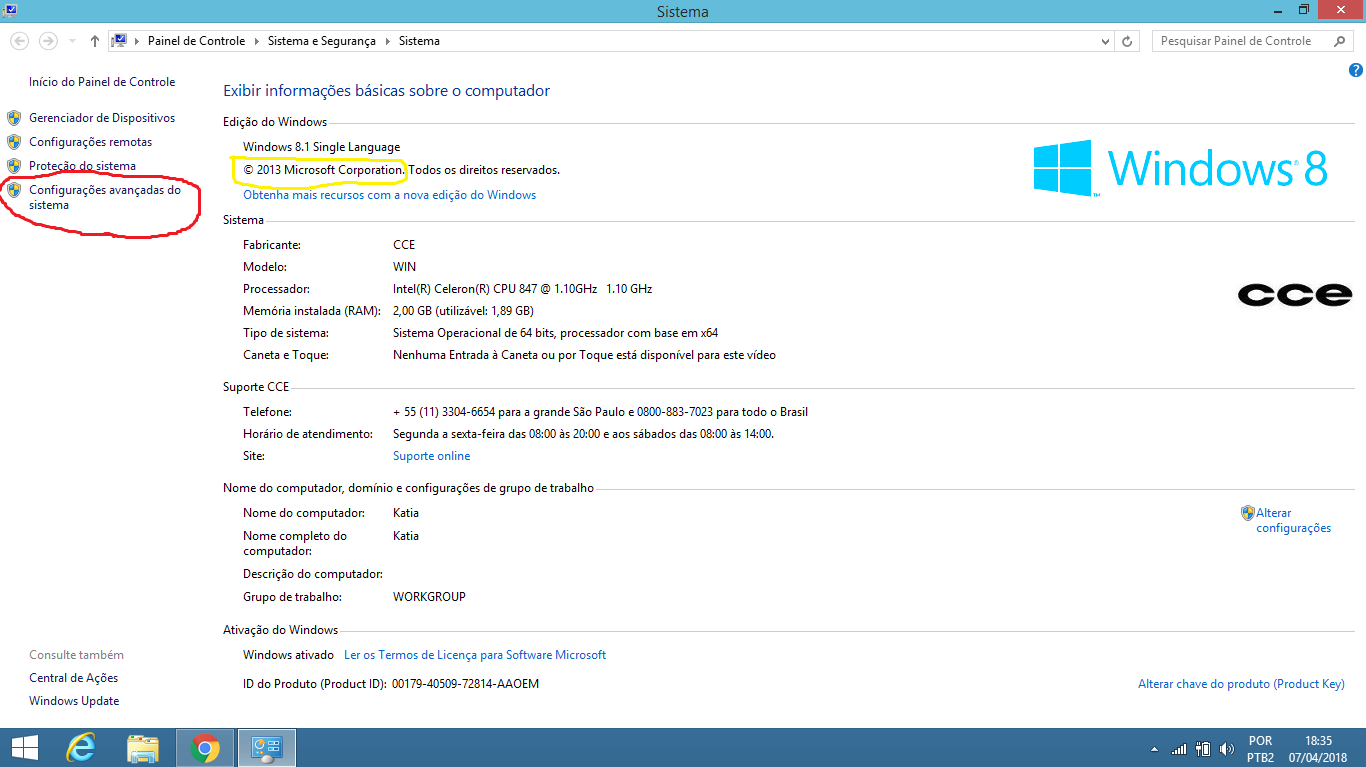Image resolution: width=1366 pixels, height=767 pixels.
Task: Launch Internet Explorer from the taskbar
Action: 81,747
